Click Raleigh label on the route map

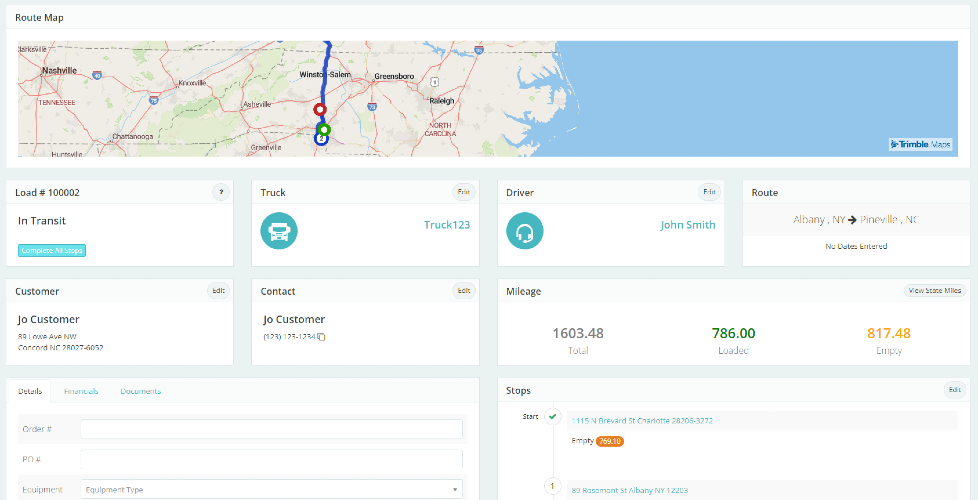click(x=442, y=100)
